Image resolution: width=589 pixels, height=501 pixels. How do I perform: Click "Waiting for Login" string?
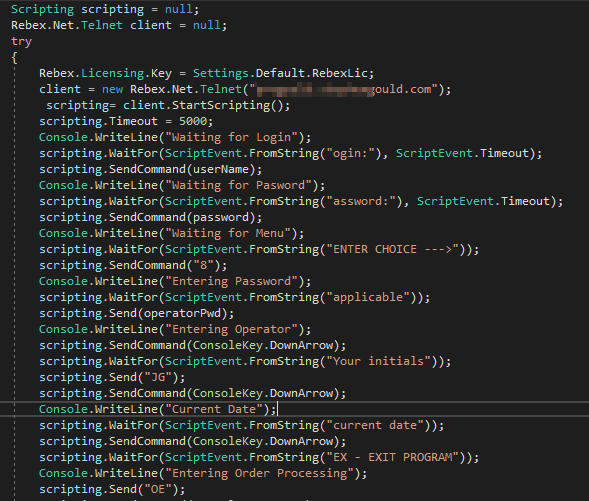pyautogui.click(x=232, y=137)
